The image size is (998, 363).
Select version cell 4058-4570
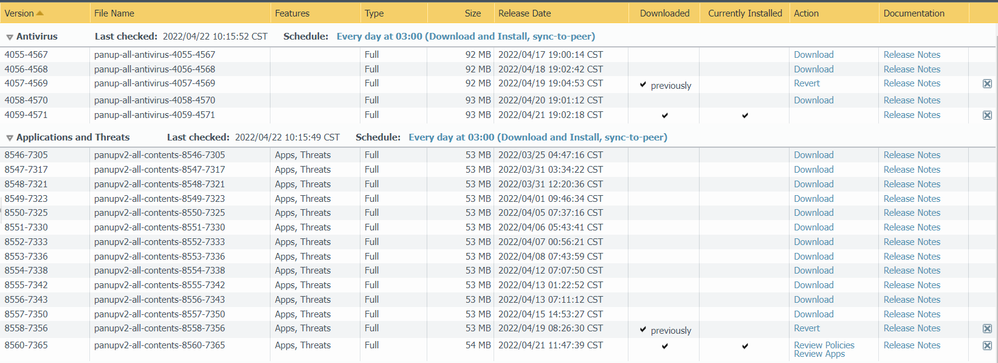[26, 100]
